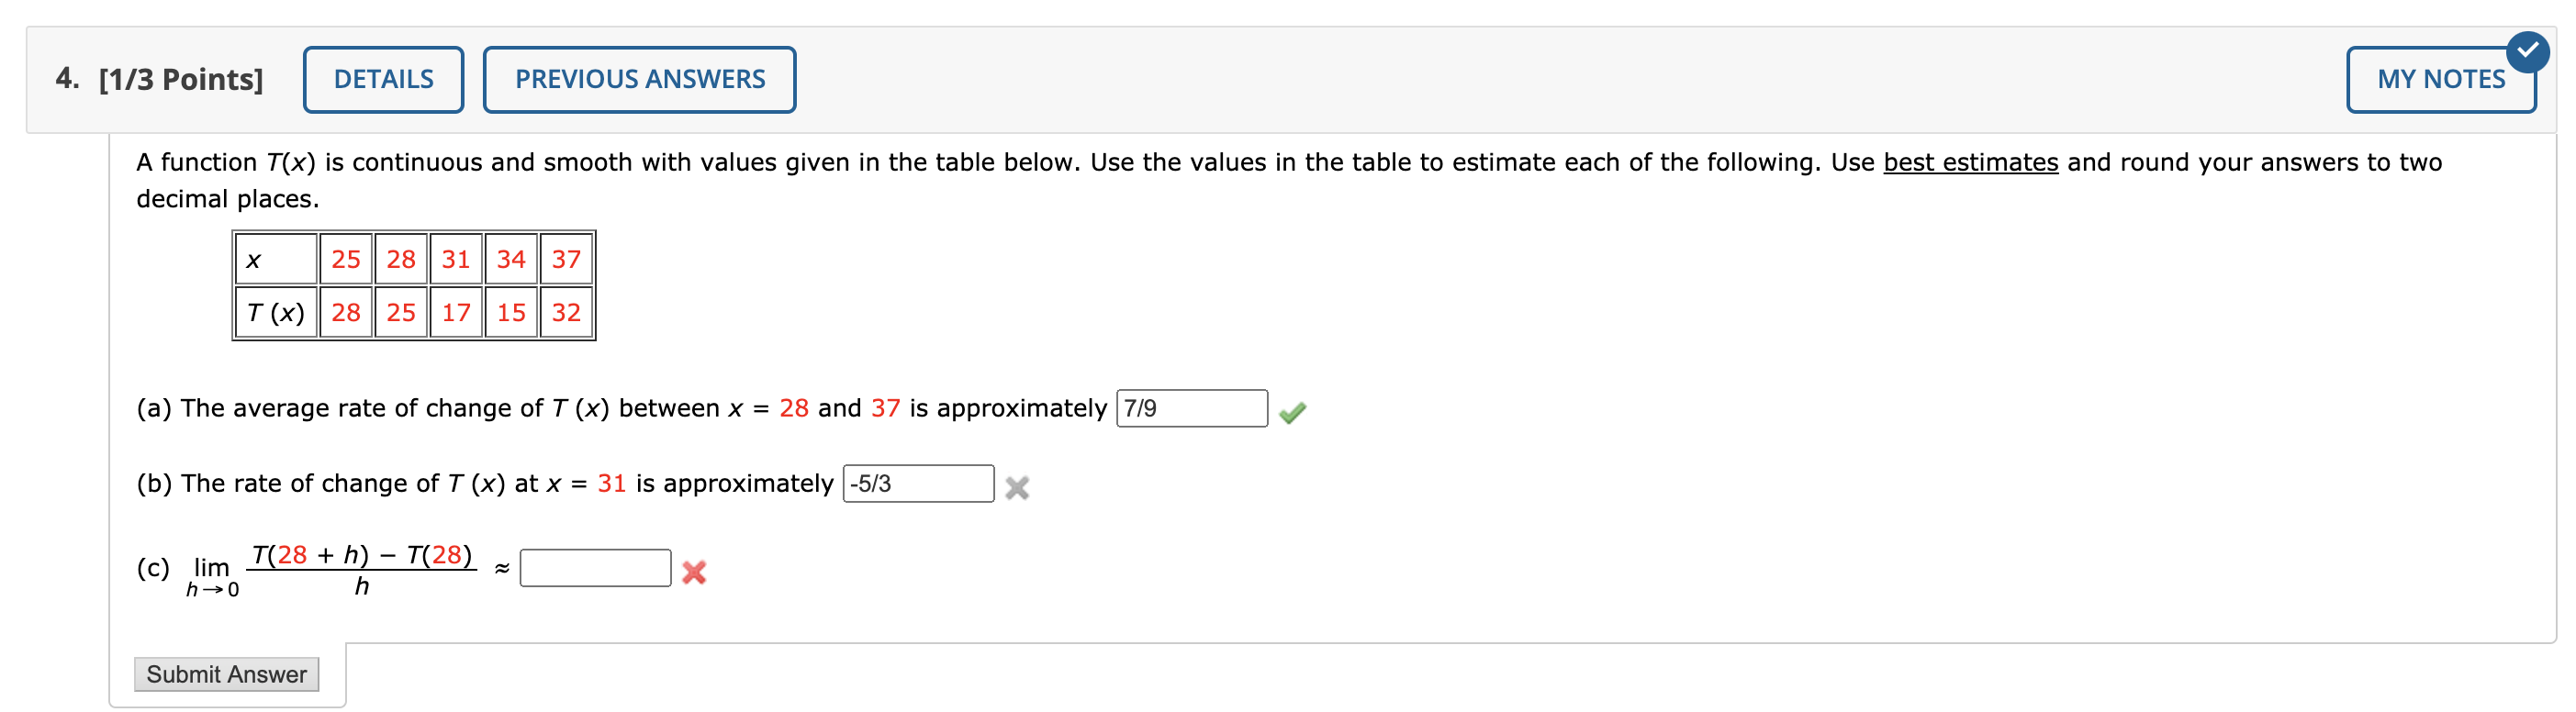
Task: Click the T(x) value 15 cell
Action: (511, 313)
